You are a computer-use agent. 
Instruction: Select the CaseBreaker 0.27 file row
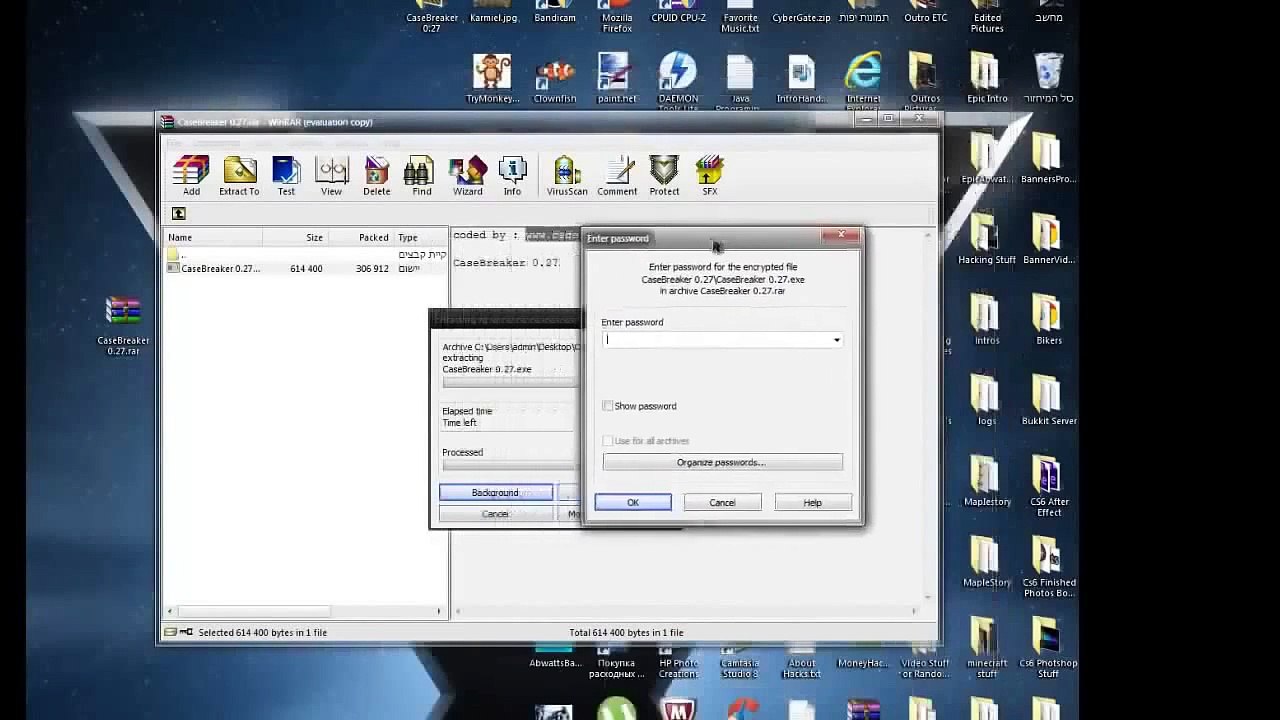(x=306, y=269)
